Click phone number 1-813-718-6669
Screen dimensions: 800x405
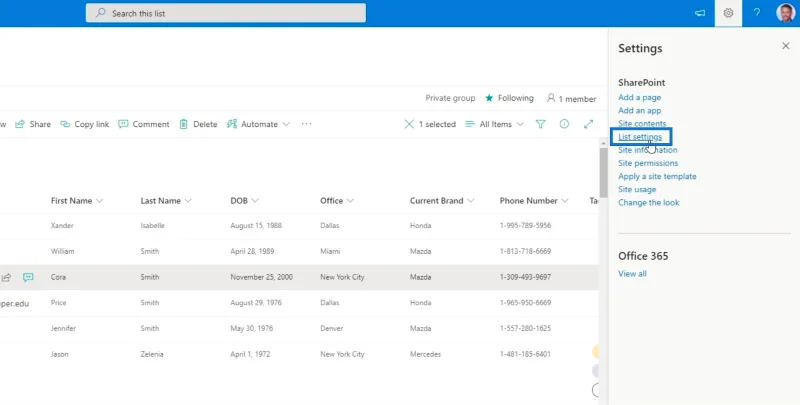(526, 251)
